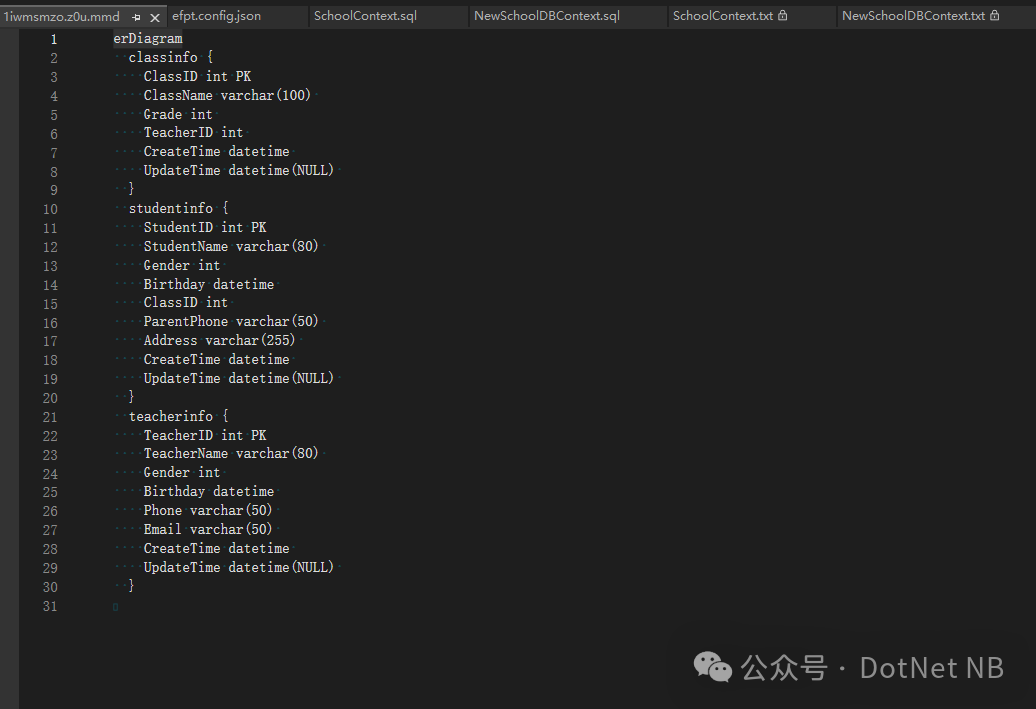Click 'ParentPhone varchar(50)' text
The height and width of the screenshot is (709, 1036).
[231, 322]
